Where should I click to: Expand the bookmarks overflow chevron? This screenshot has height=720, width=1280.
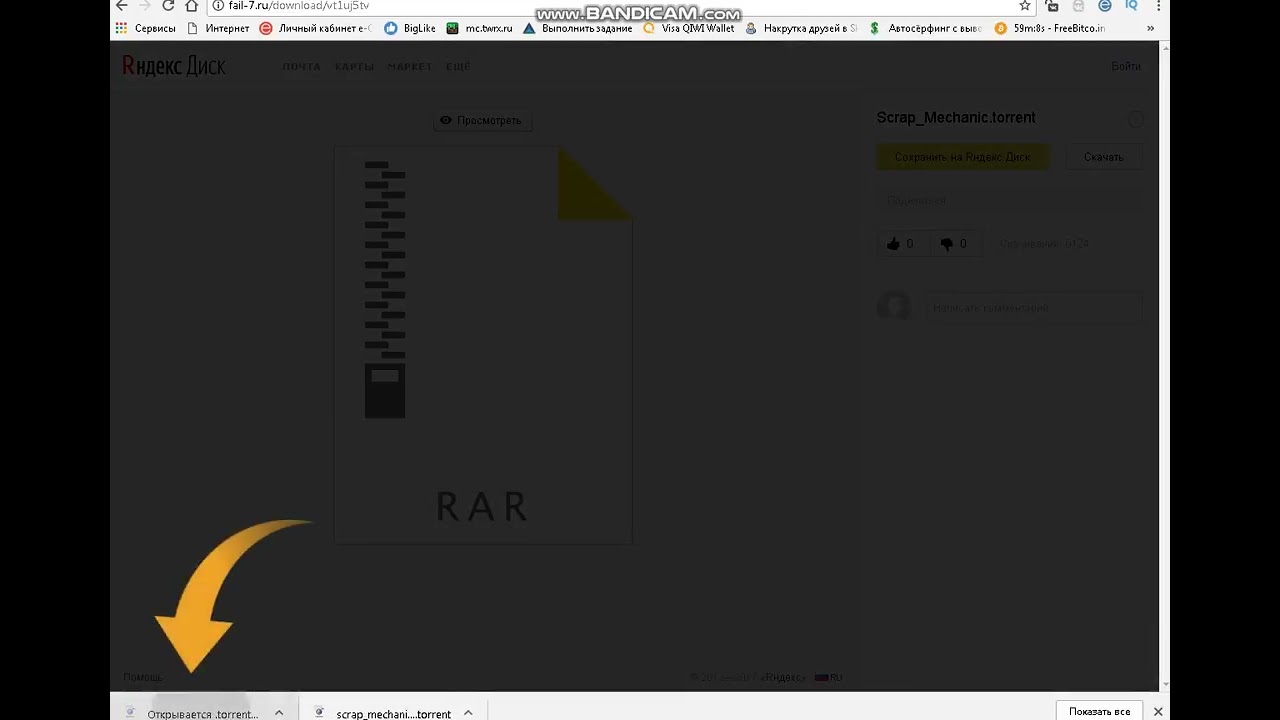coord(1150,28)
